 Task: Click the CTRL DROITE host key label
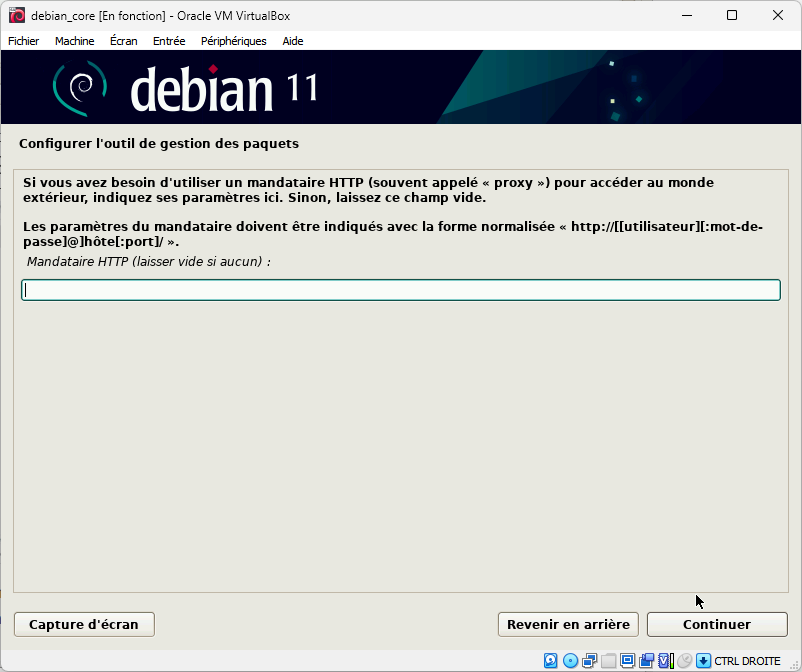pos(747,661)
